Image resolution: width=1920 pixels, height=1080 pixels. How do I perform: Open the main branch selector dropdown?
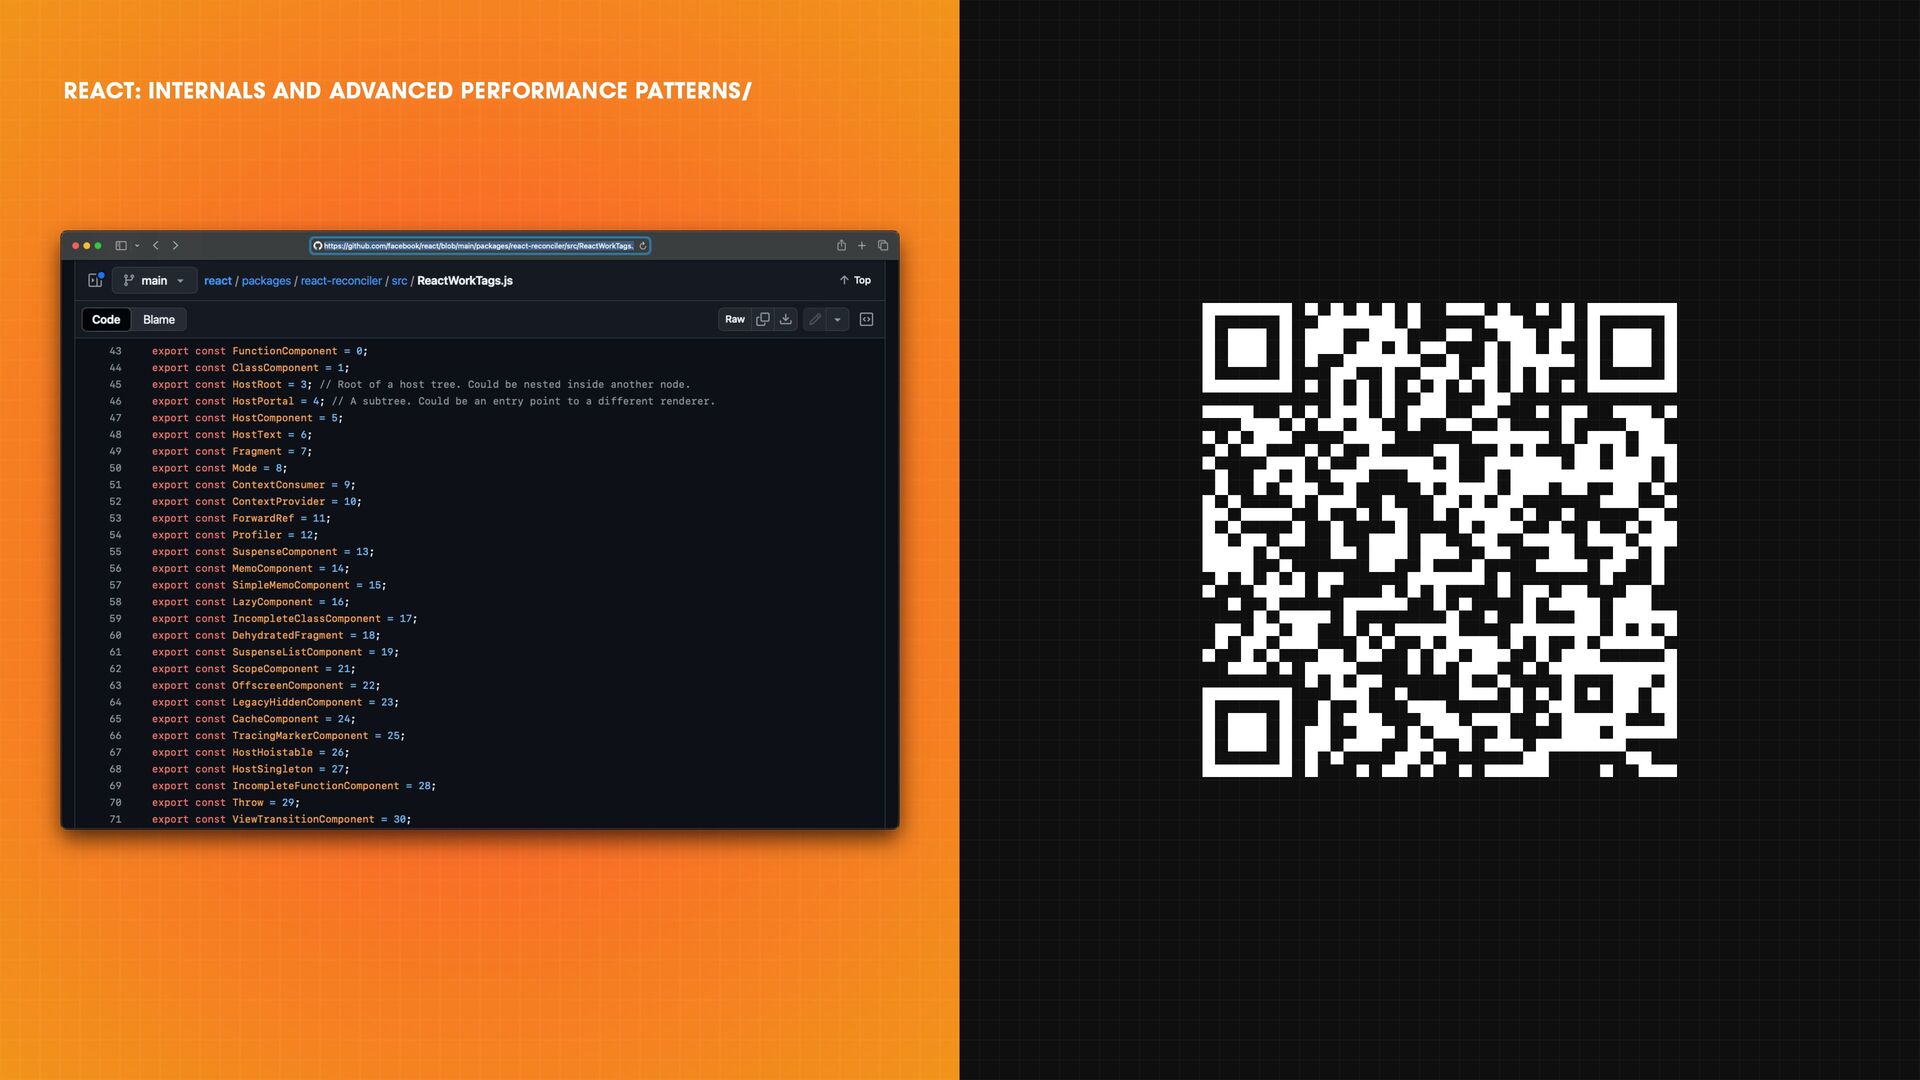154,281
